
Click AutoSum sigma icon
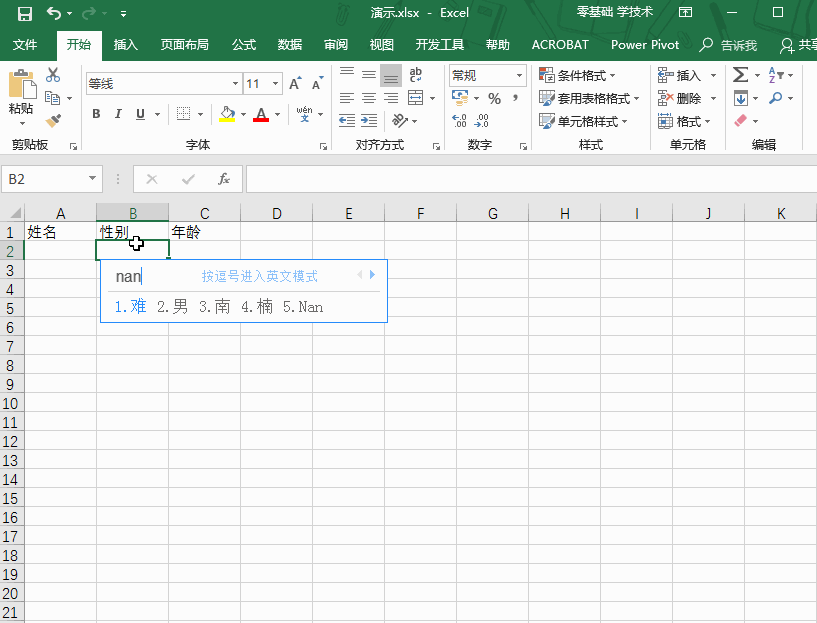tap(740, 74)
